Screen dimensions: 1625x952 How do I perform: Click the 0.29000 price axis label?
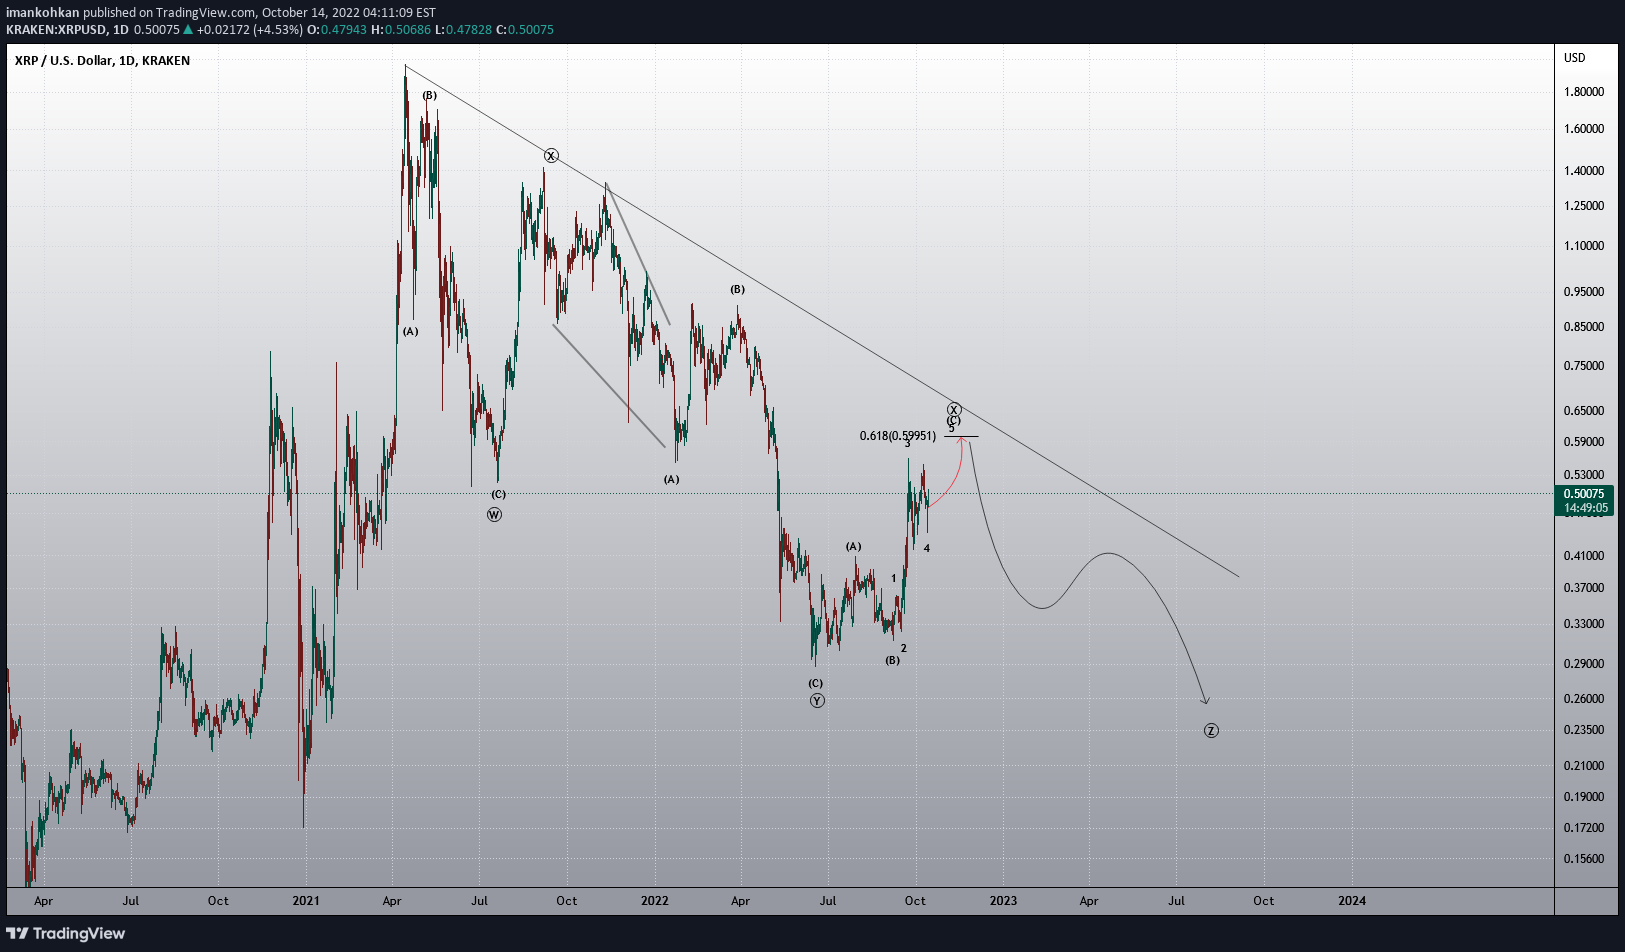point(1584,664)
